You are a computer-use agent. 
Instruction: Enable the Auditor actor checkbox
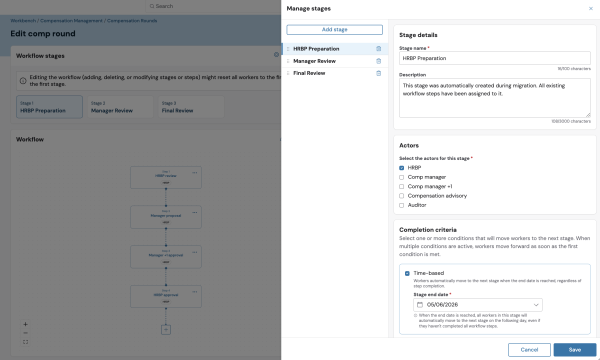(x=401, y=205)
